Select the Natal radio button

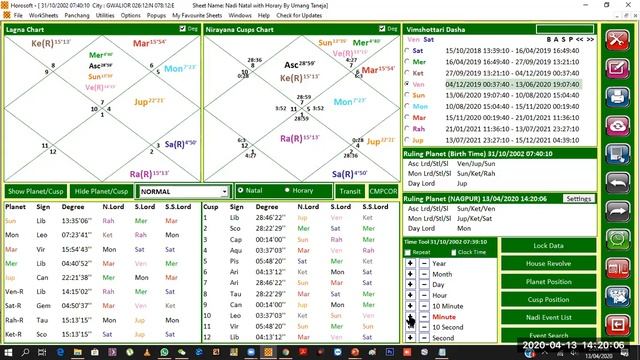point(240,190)
